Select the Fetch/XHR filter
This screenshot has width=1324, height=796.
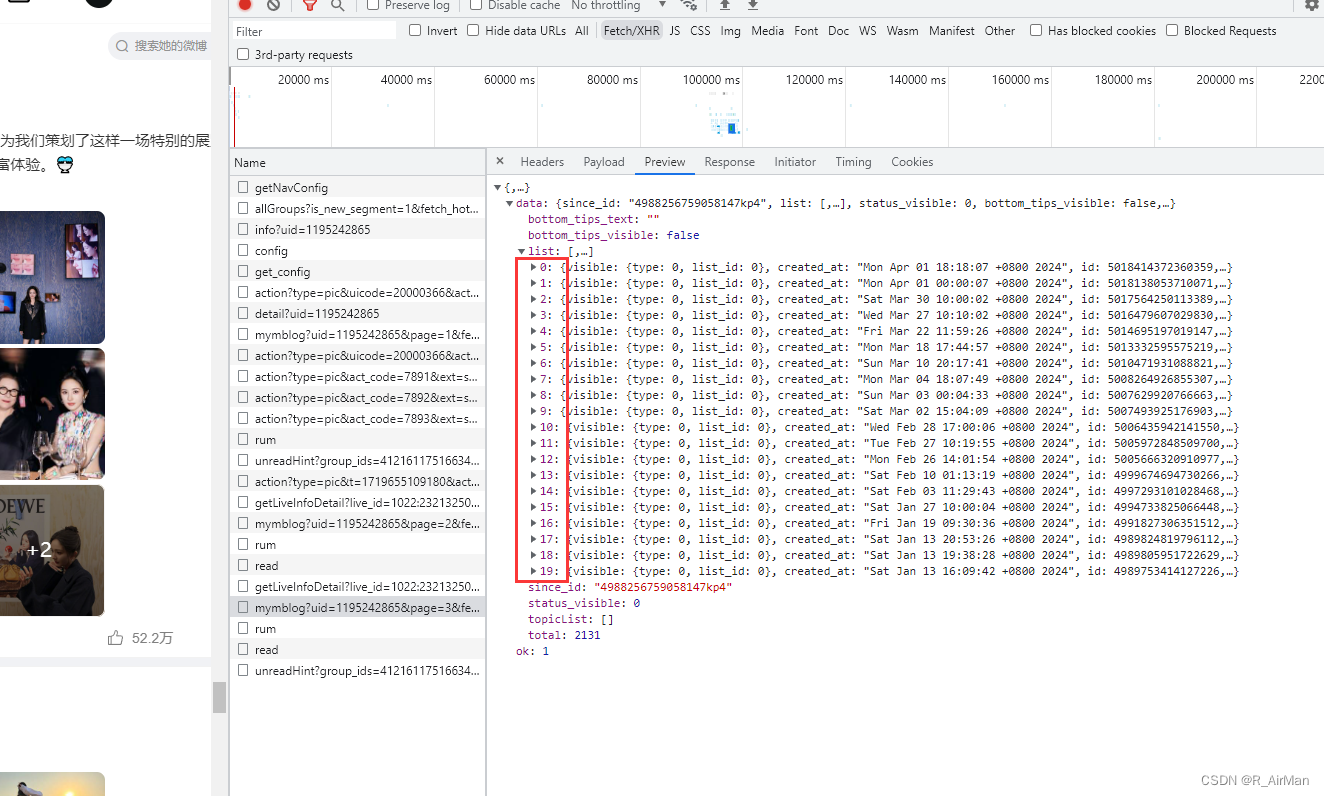click(x=632, y=31)
